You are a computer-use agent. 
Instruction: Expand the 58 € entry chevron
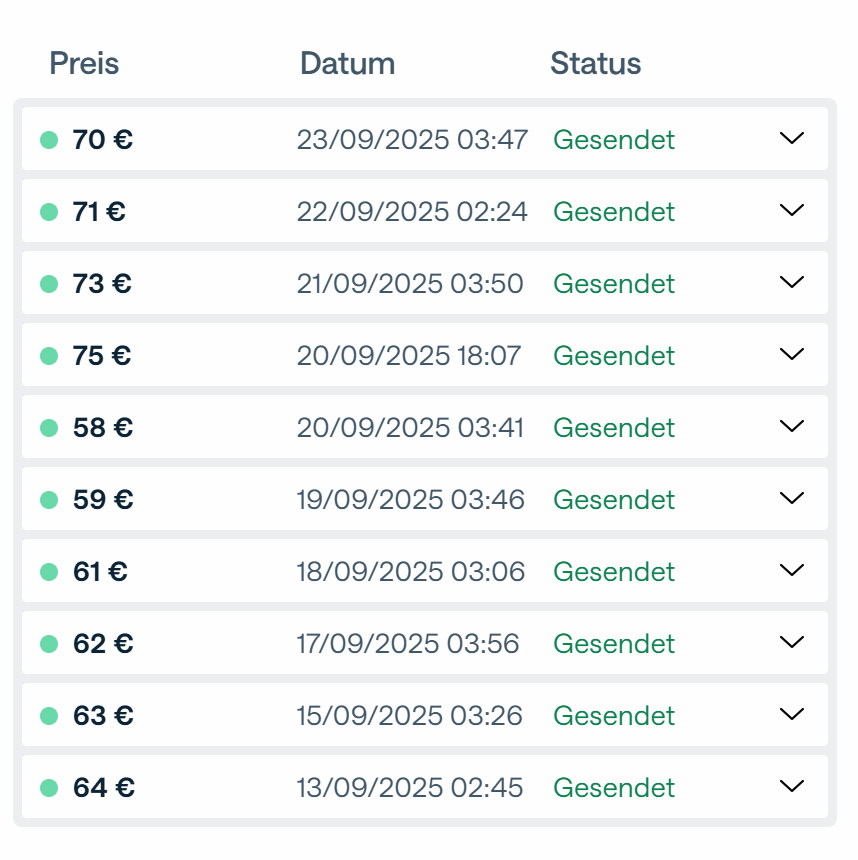(791, 427)
